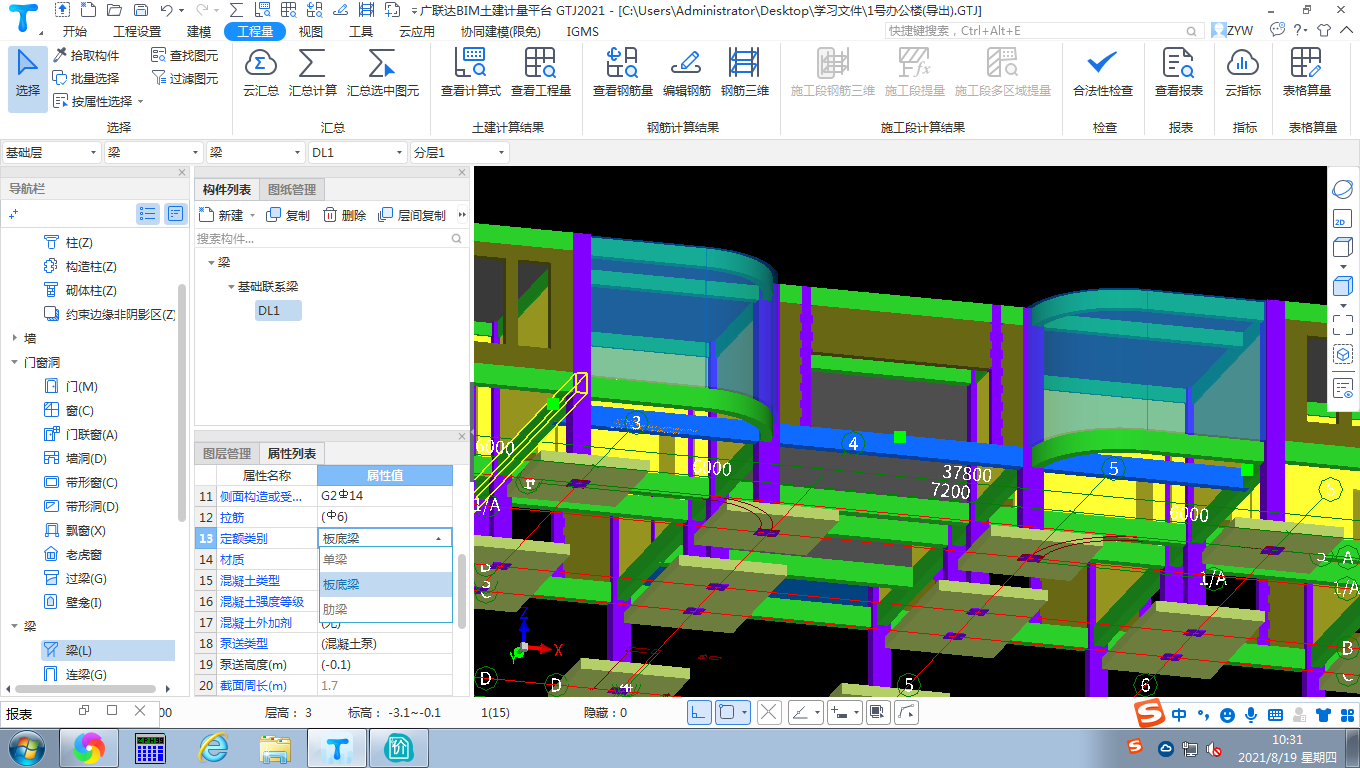Click the 泵送类型 value 混凝土泵
This screenshot has height=768, width=1360.
pos(385,644)
